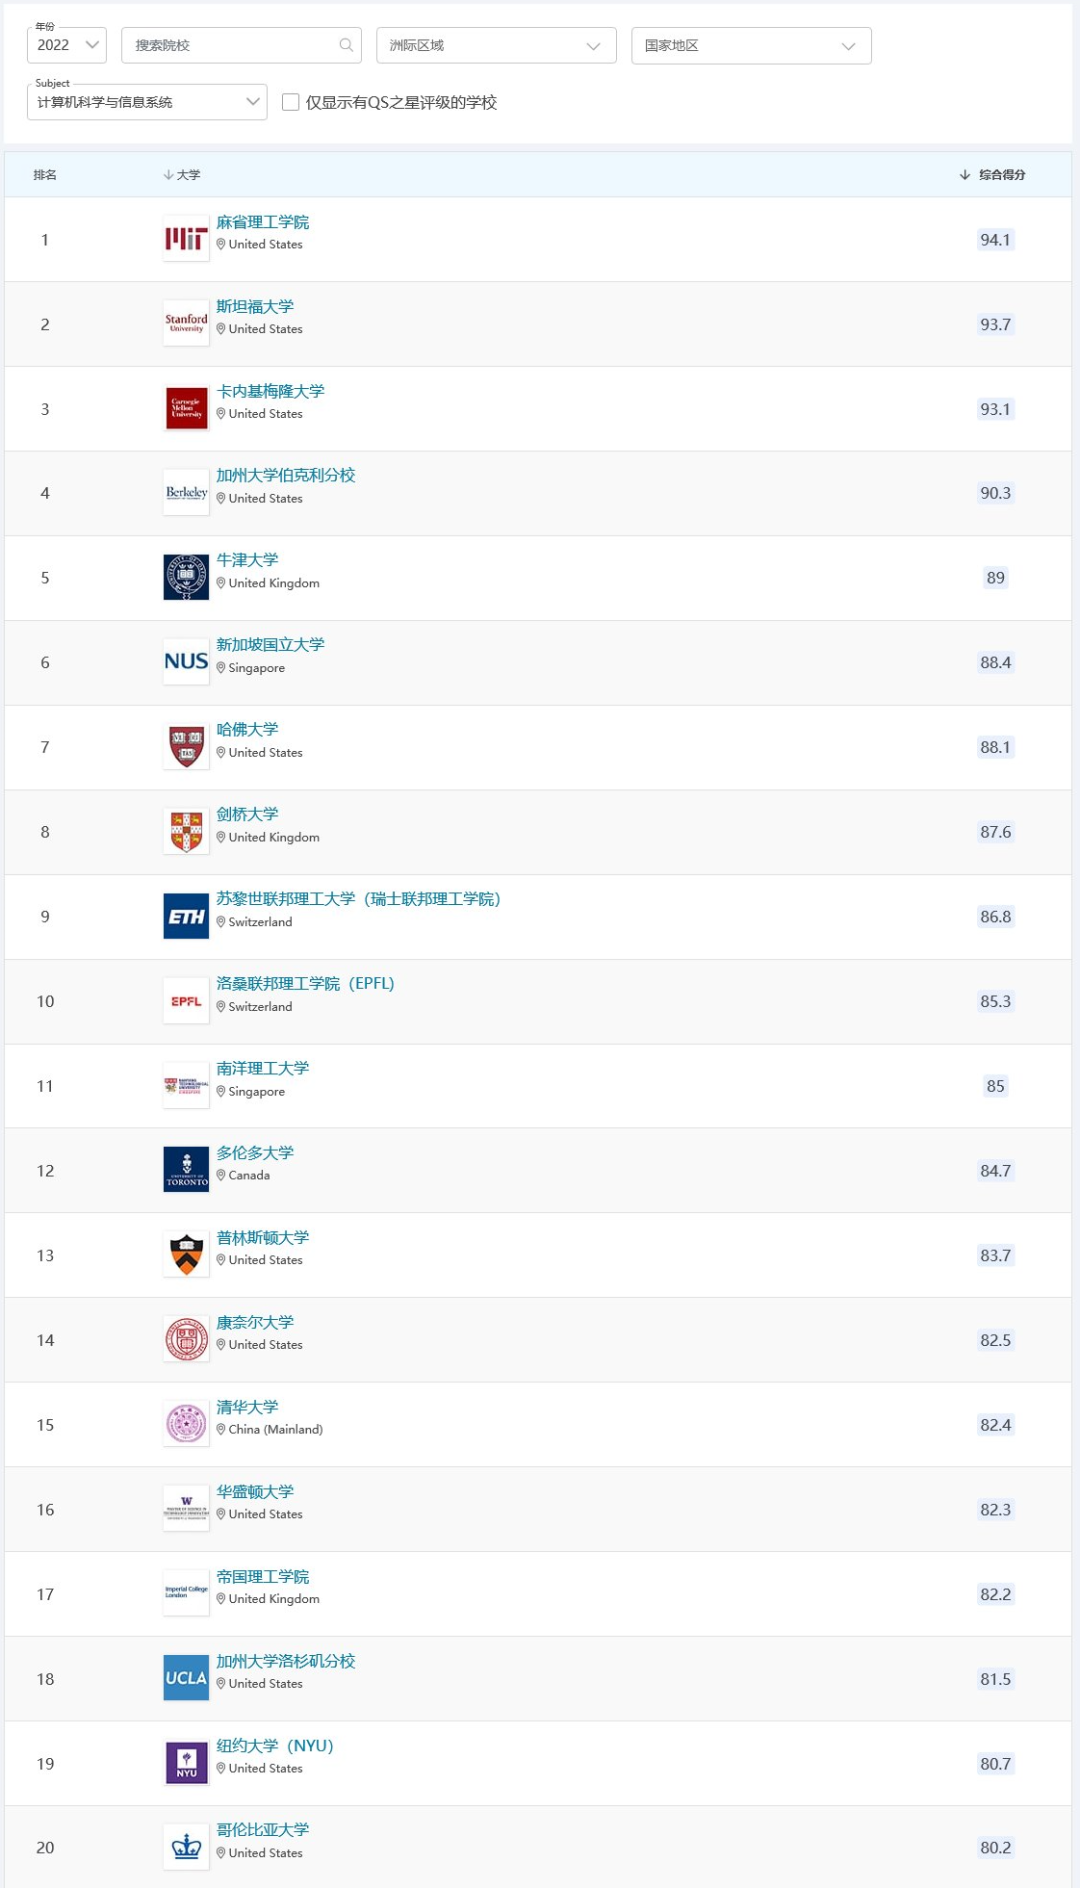This screenshot has width=1080, height=1888.
Task: Click the University of Toronto logo
Action: click(x=186, y=1170)
